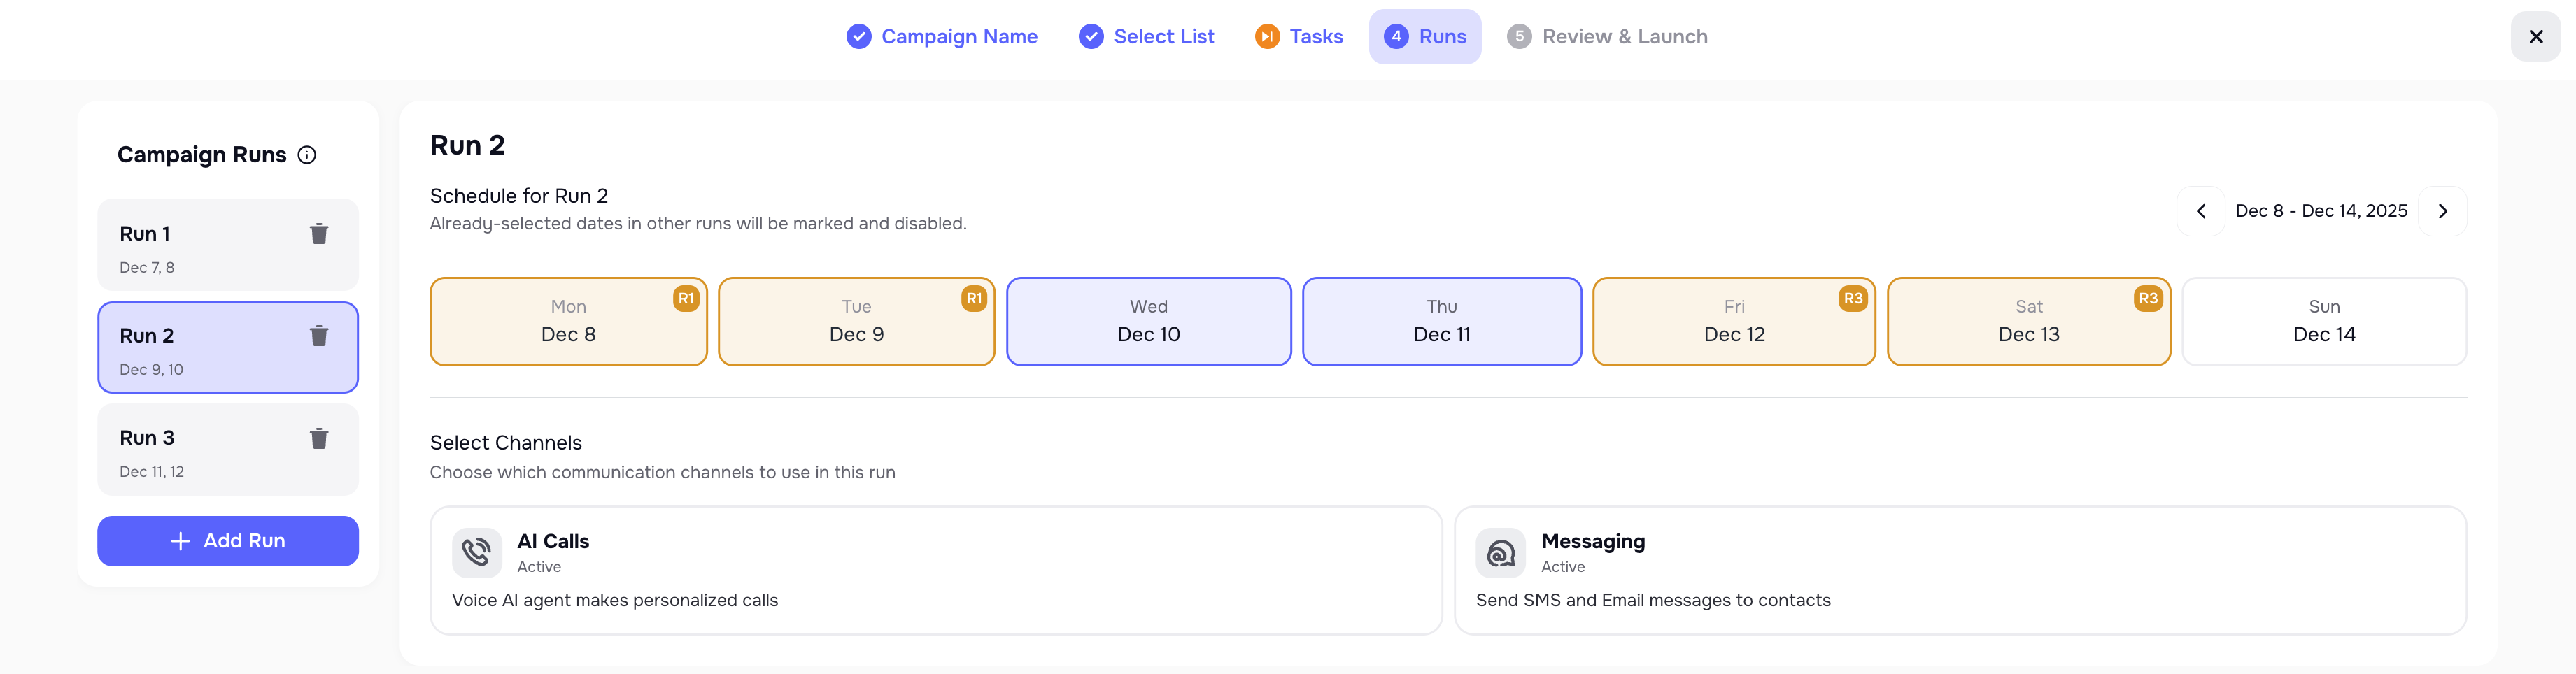Select Sun Dec 14 for this run
This screenshot has height=674, width=2576.
tap(2323, 321)
